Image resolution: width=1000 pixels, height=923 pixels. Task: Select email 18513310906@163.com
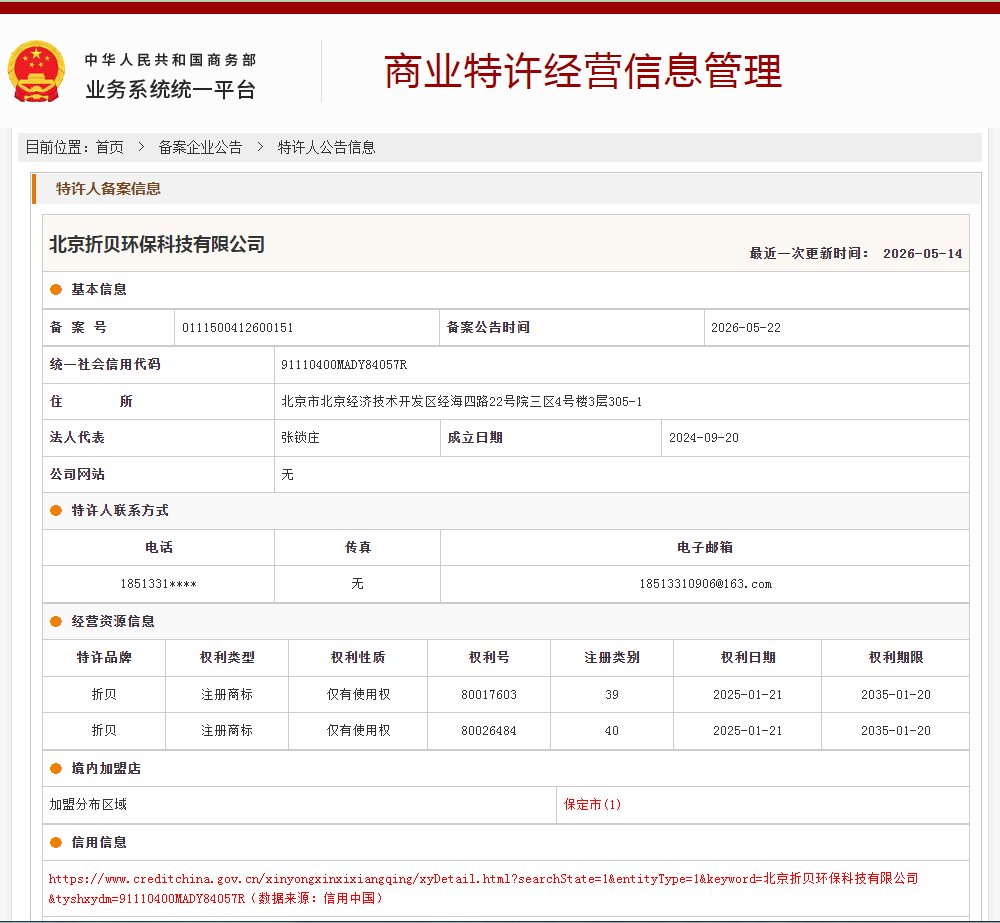705,584
